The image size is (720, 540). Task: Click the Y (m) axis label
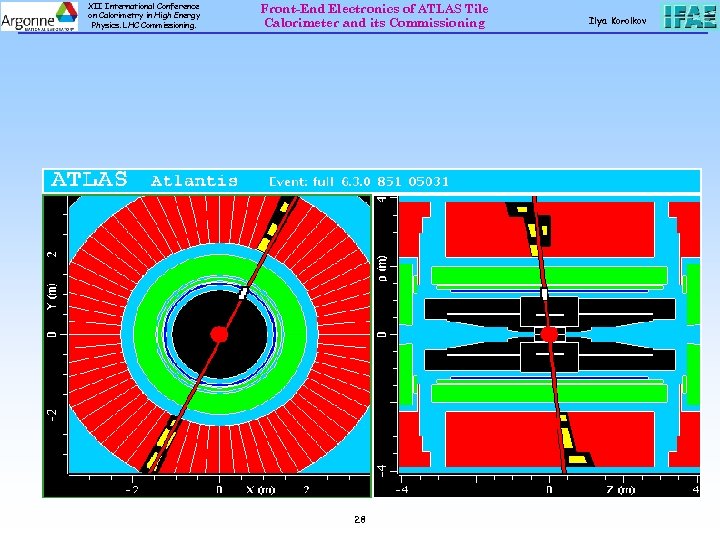pyautogui.click(x=52, y=296)
